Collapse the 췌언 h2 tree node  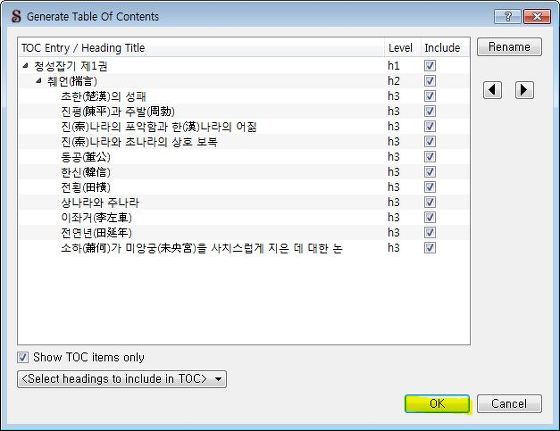(39, 81)
